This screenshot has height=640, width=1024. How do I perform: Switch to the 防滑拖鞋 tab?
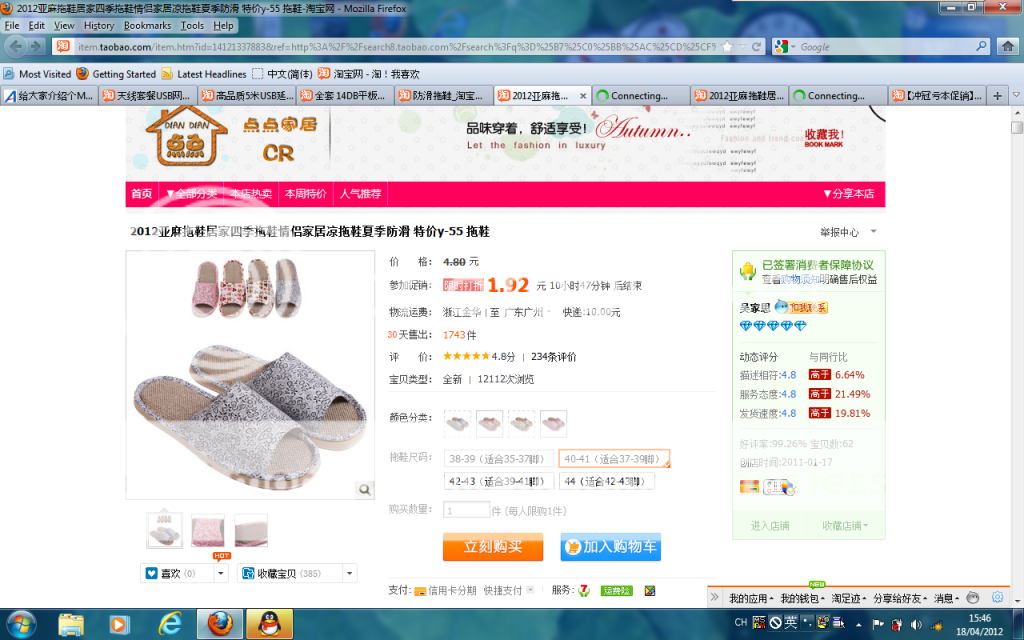[444, 96]
